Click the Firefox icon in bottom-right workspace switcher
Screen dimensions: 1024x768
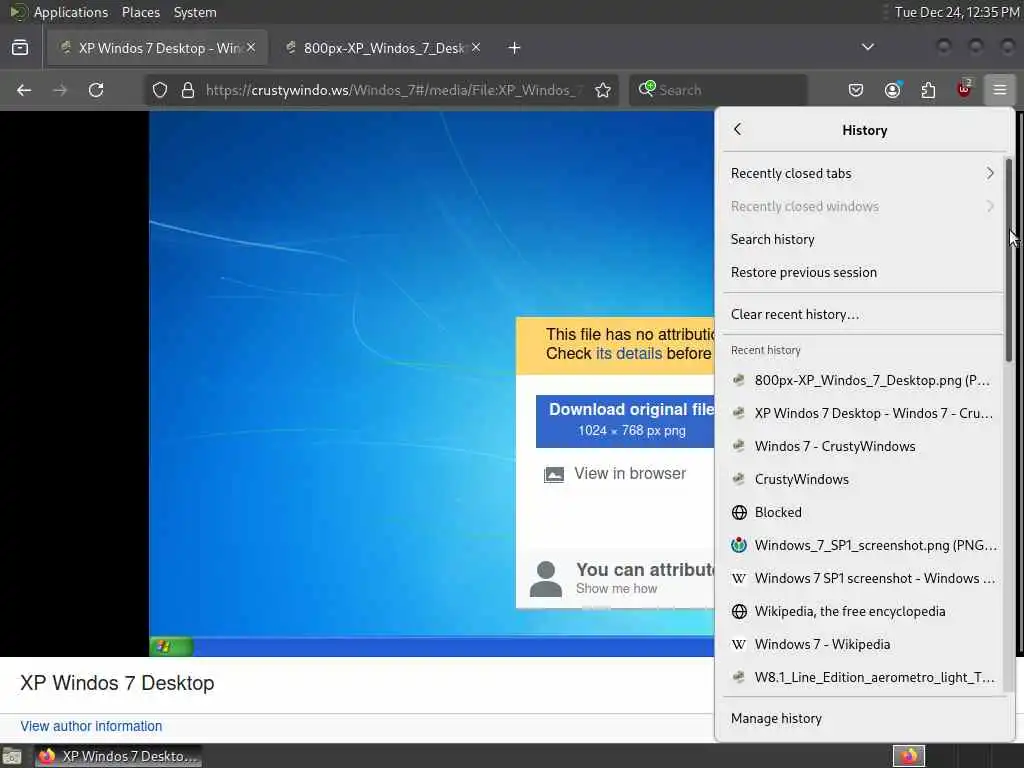pos(909,756)
